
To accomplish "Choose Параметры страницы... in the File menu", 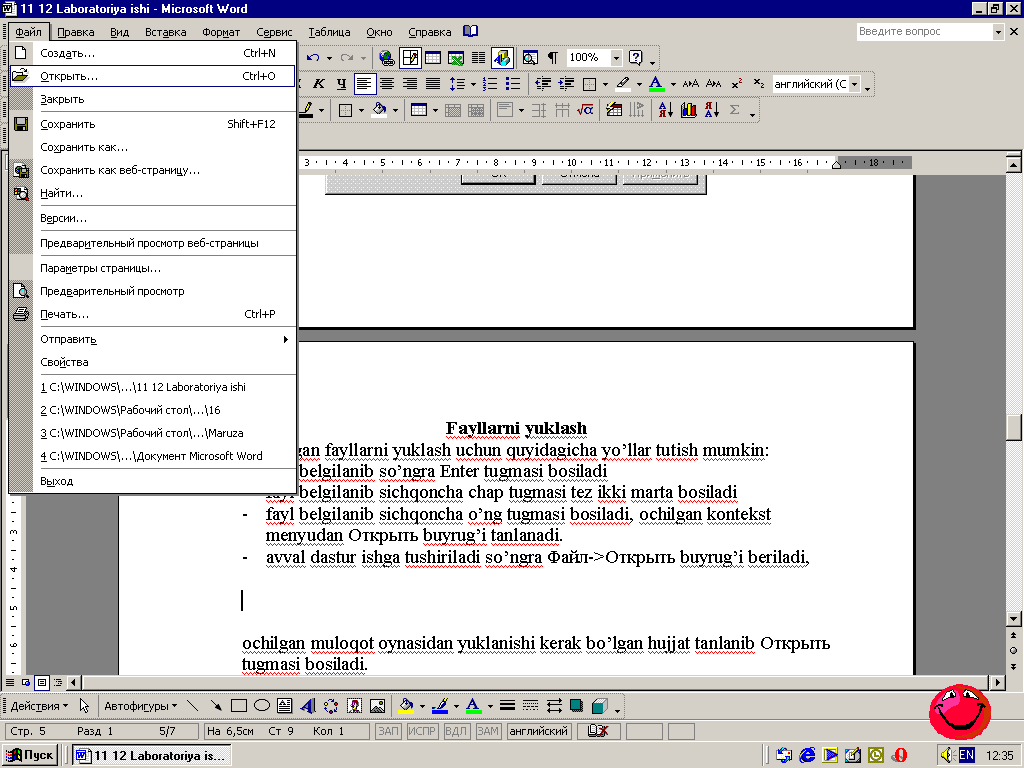I will pos(153,268).
